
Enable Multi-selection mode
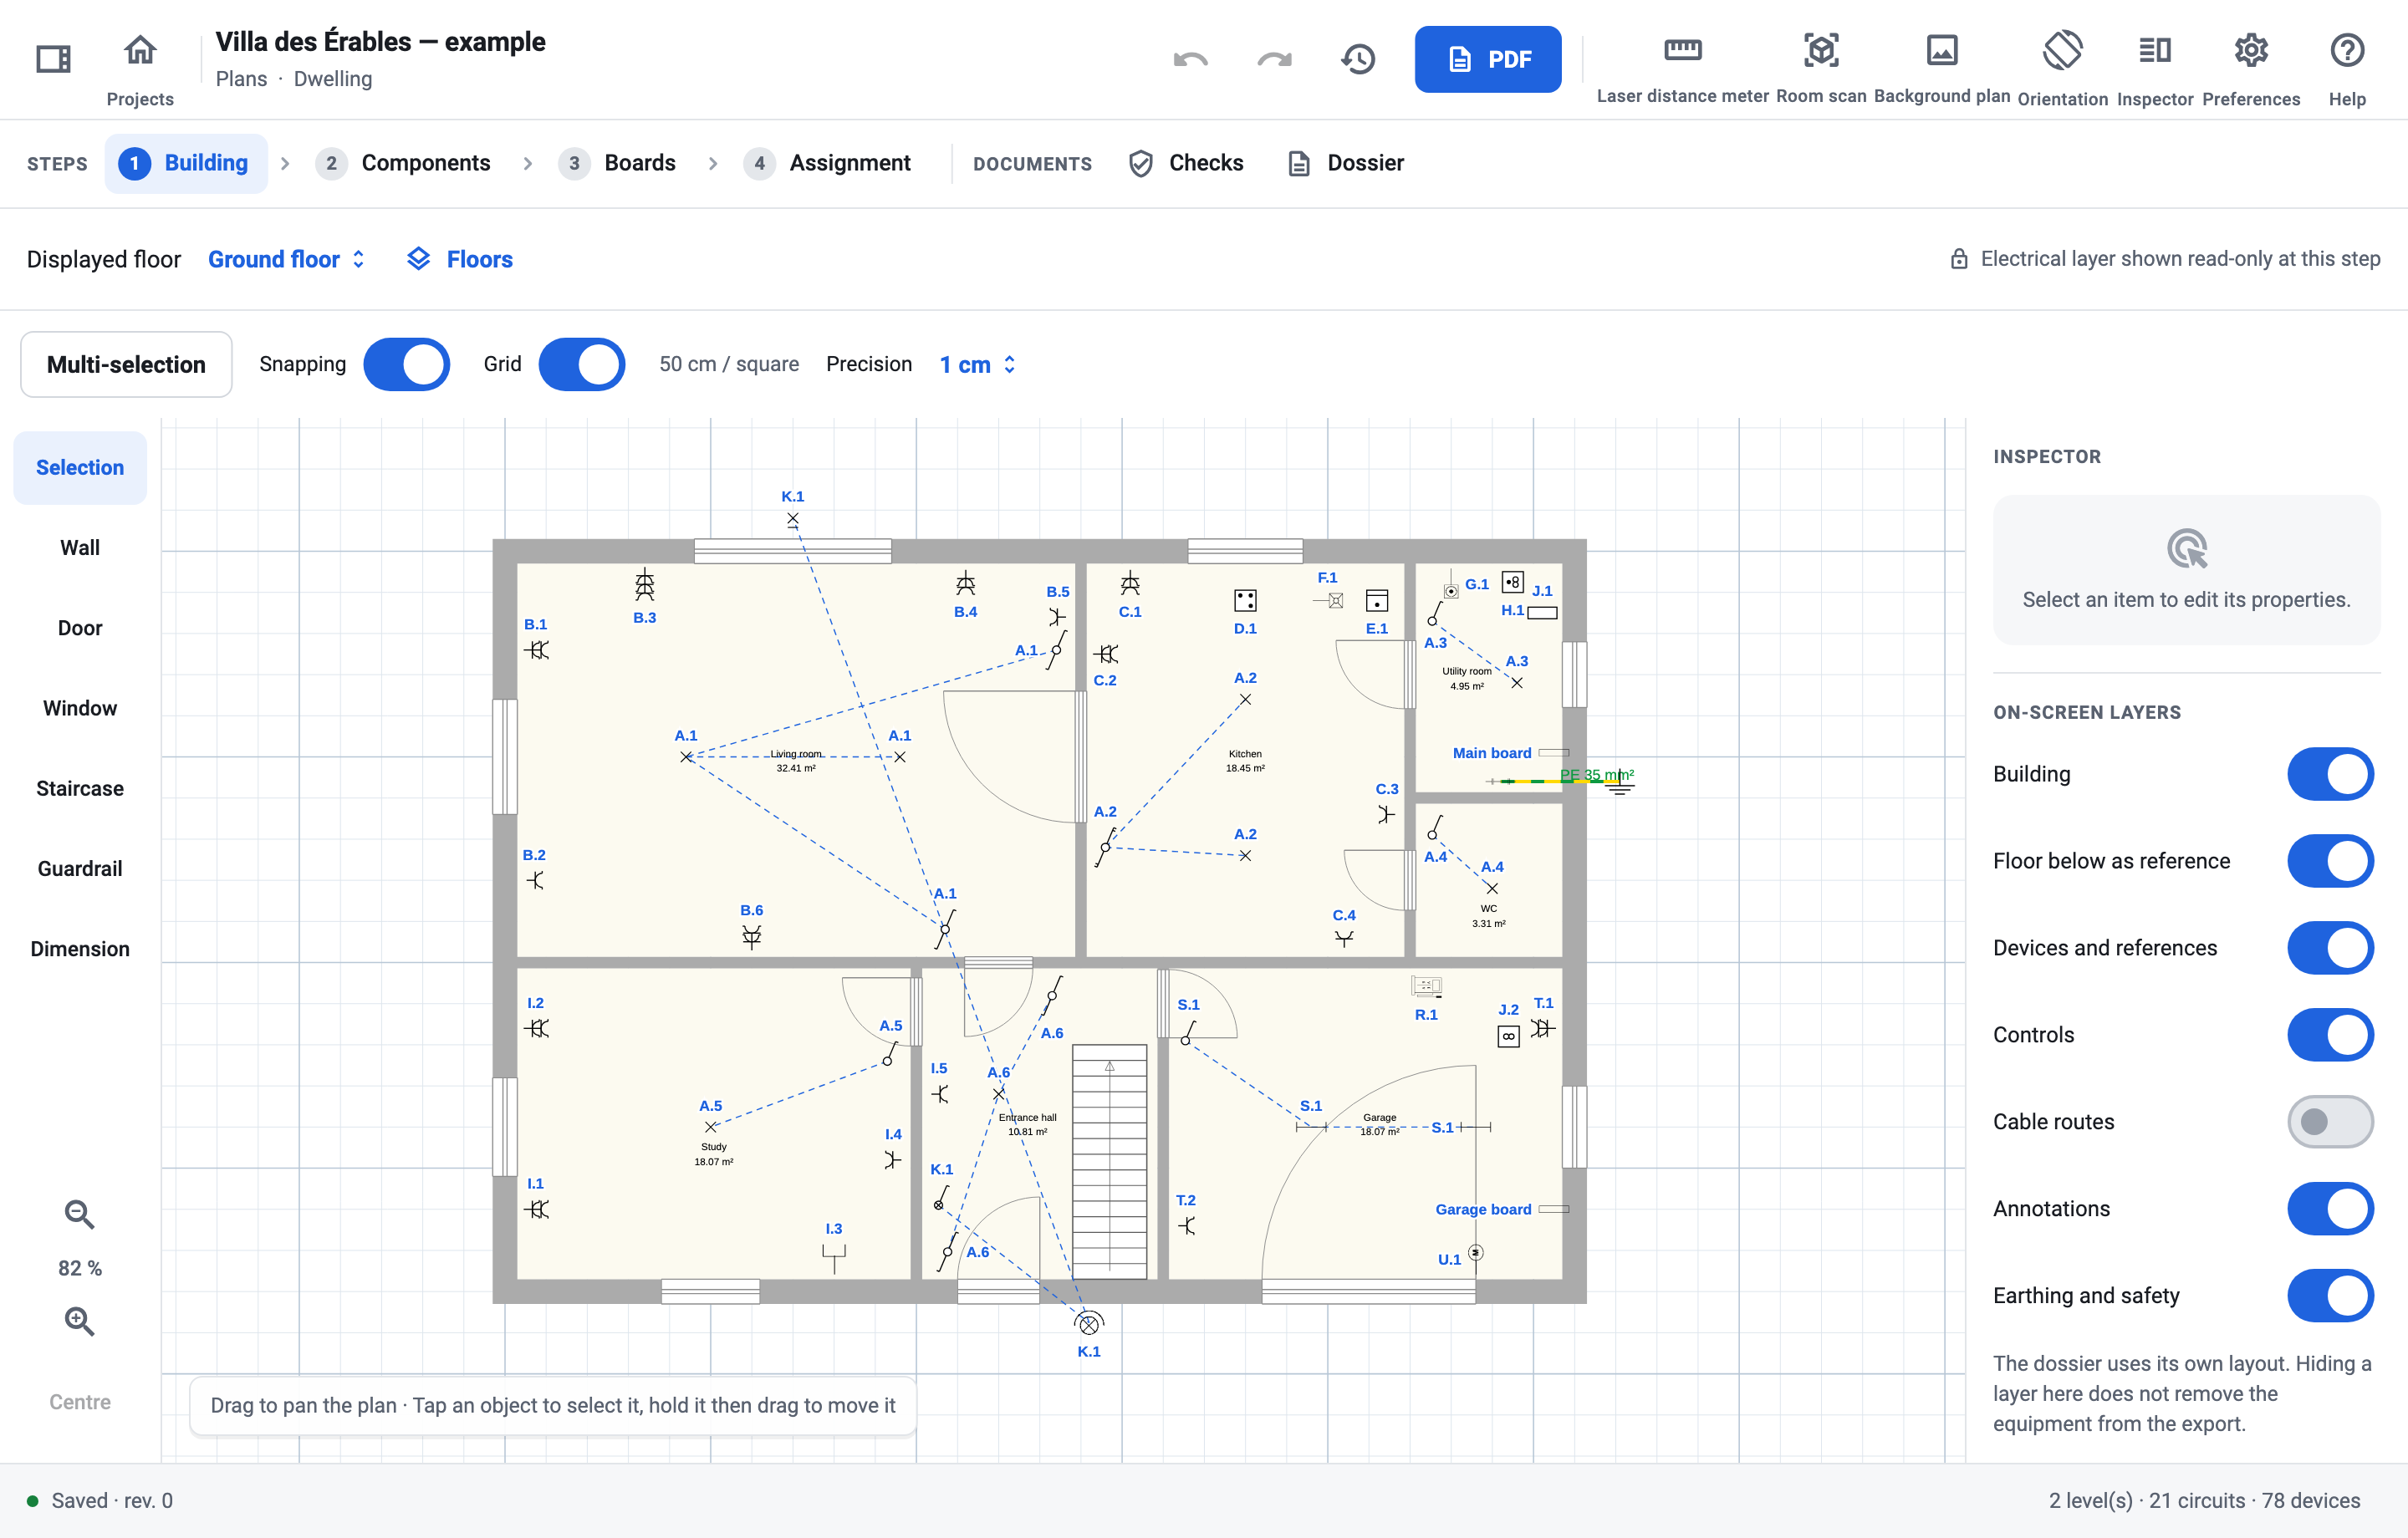click(x=126, y=364)
